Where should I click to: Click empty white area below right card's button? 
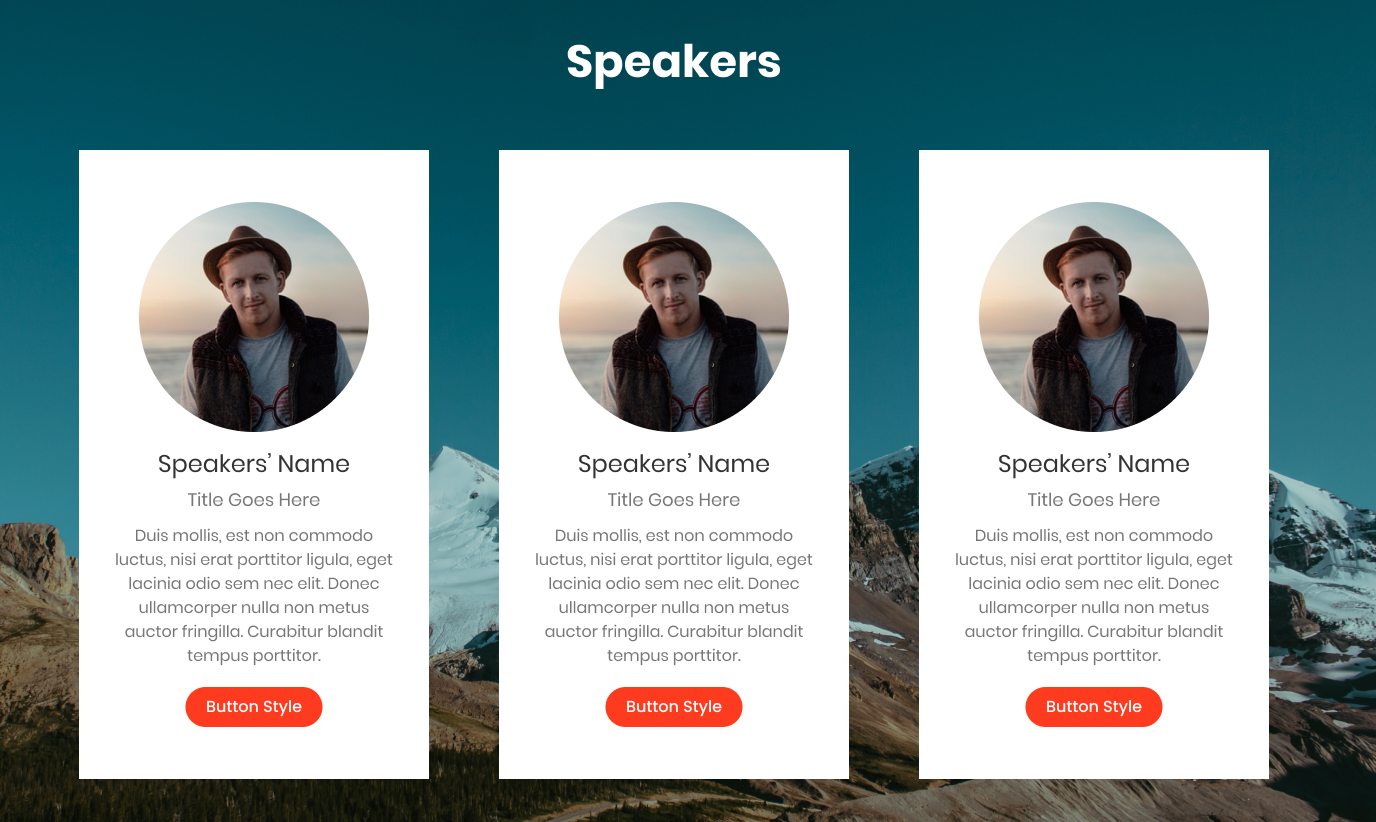[1094, 753]
